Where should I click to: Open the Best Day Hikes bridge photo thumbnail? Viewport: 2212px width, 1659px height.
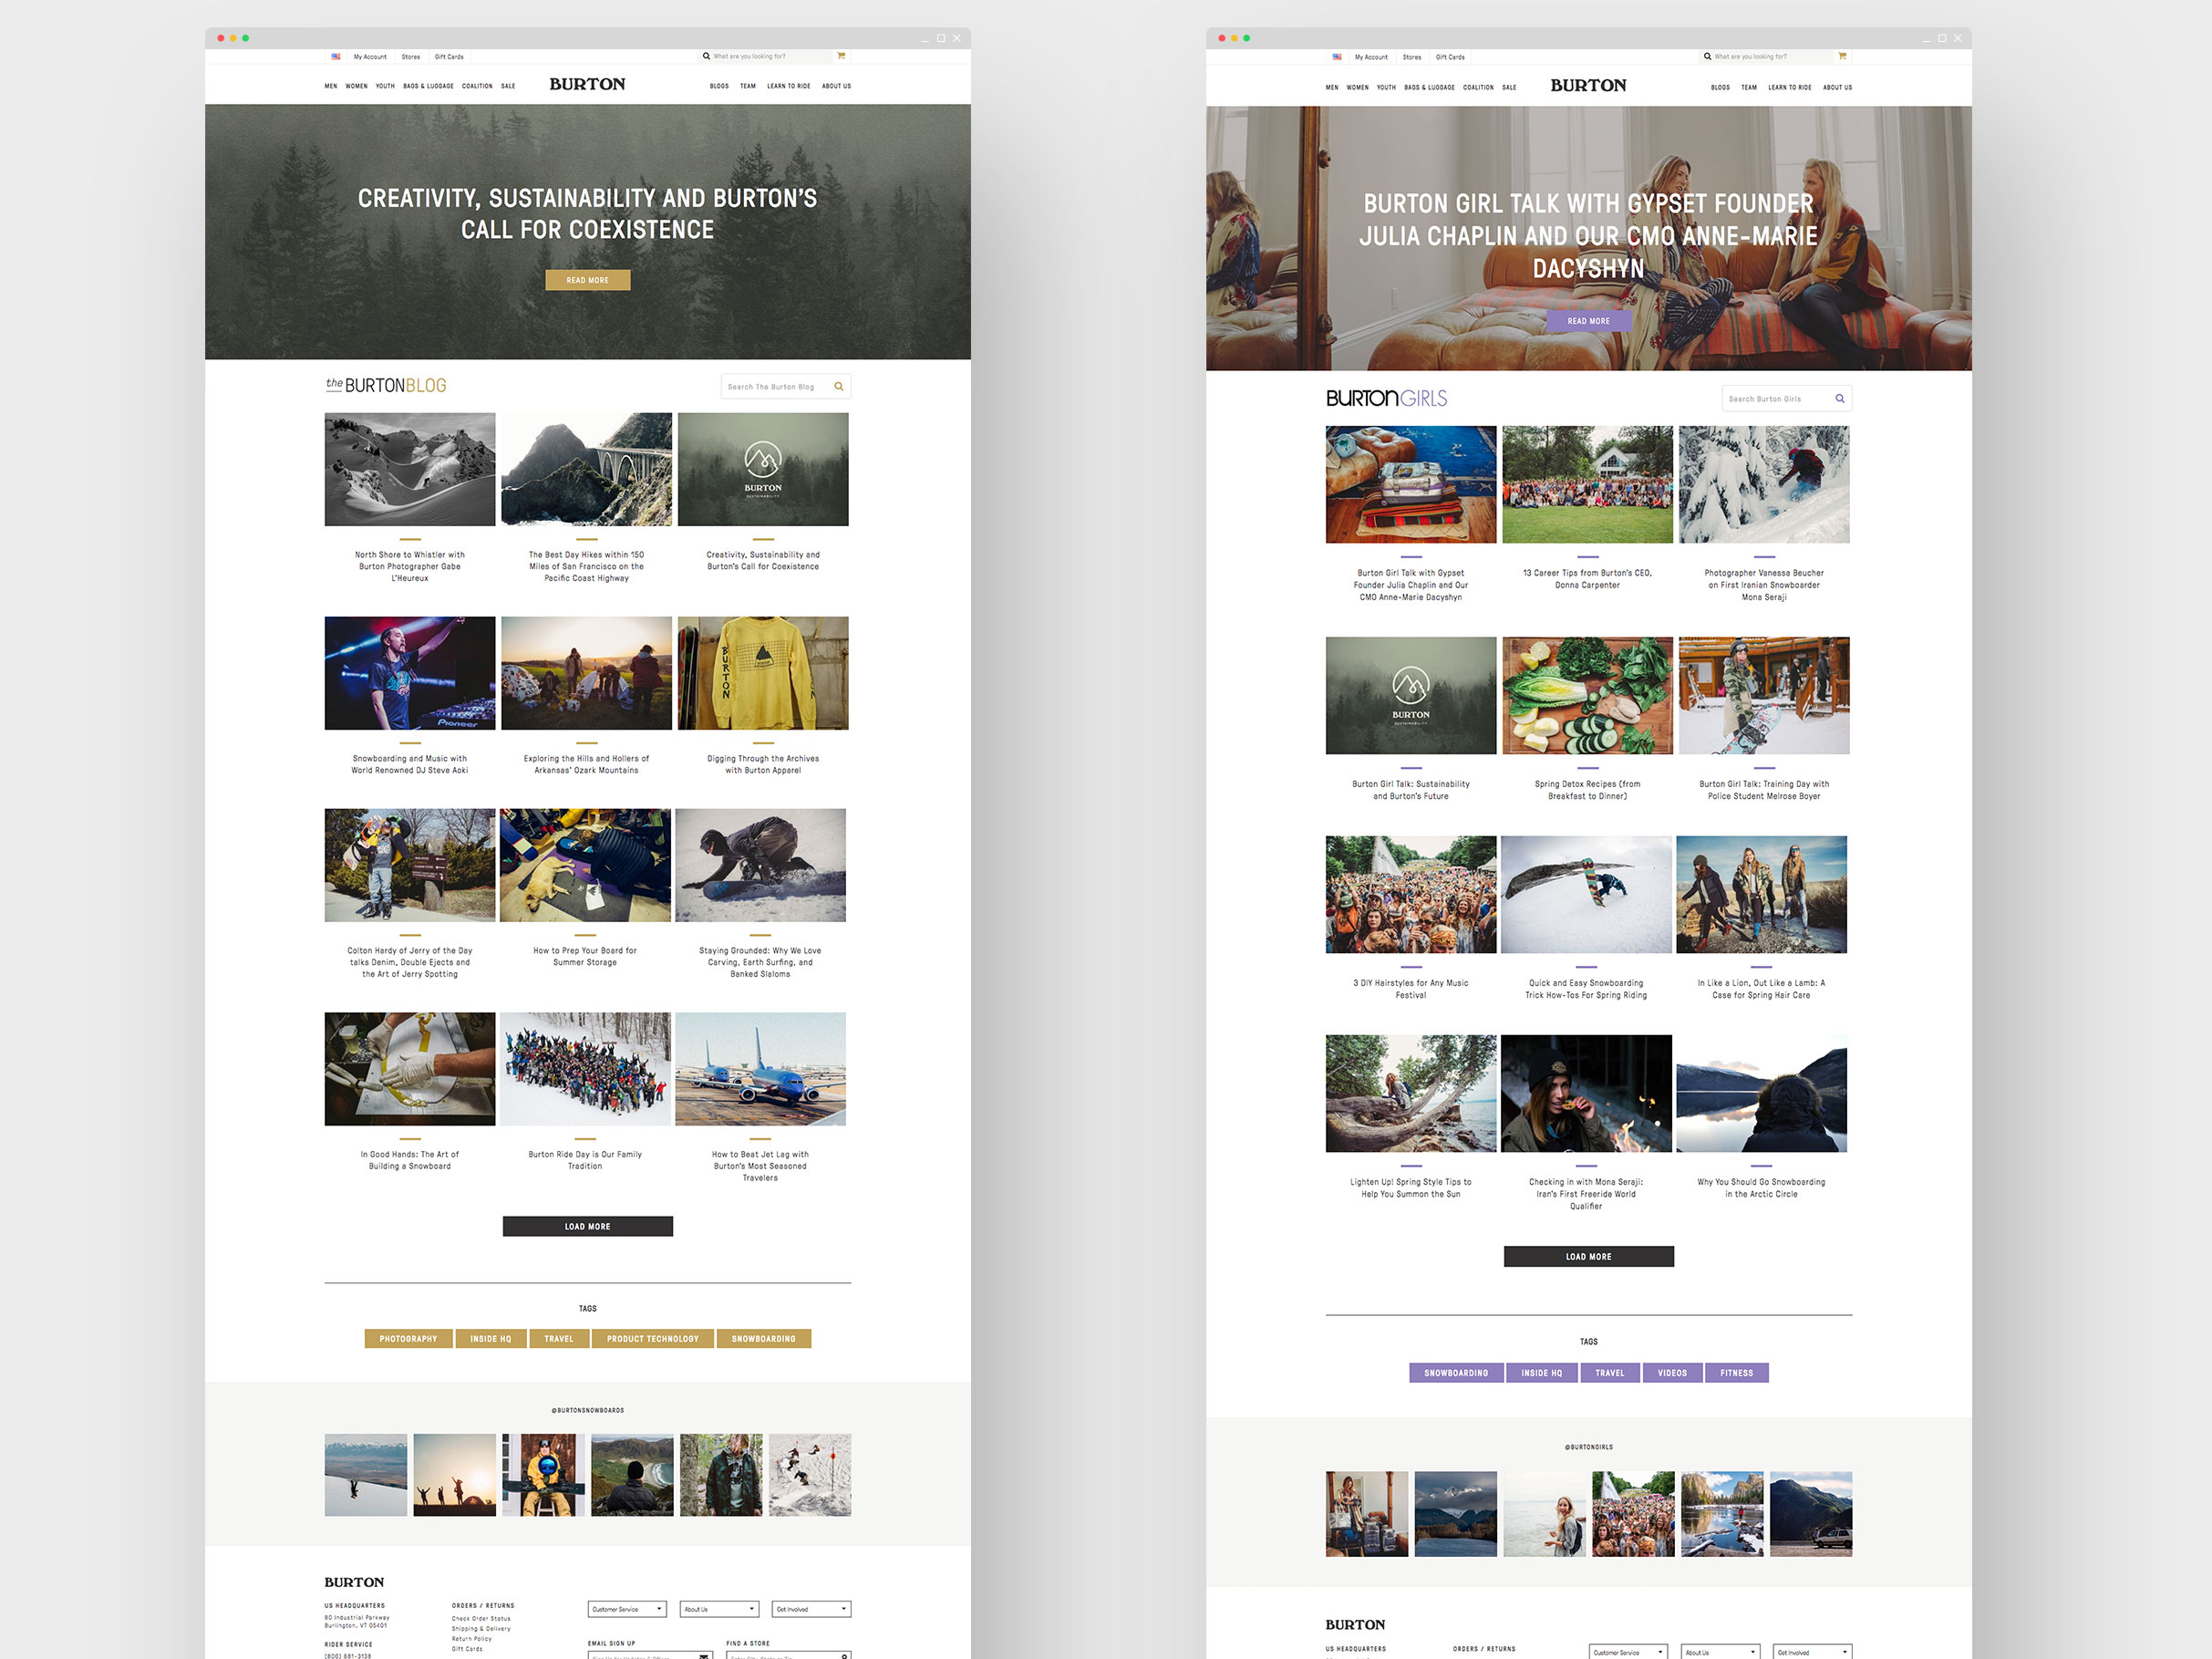point(586,469)
